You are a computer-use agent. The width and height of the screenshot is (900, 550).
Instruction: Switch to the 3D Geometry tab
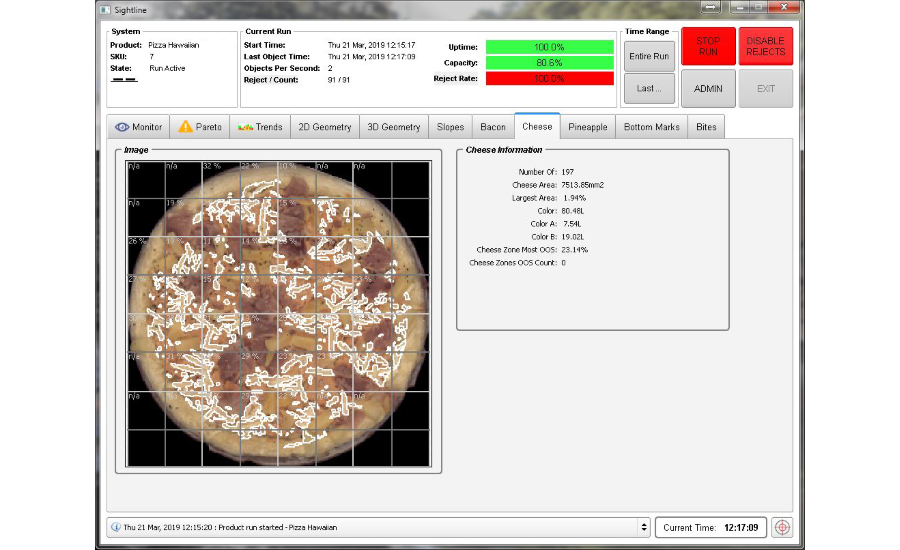click(393, 127)
